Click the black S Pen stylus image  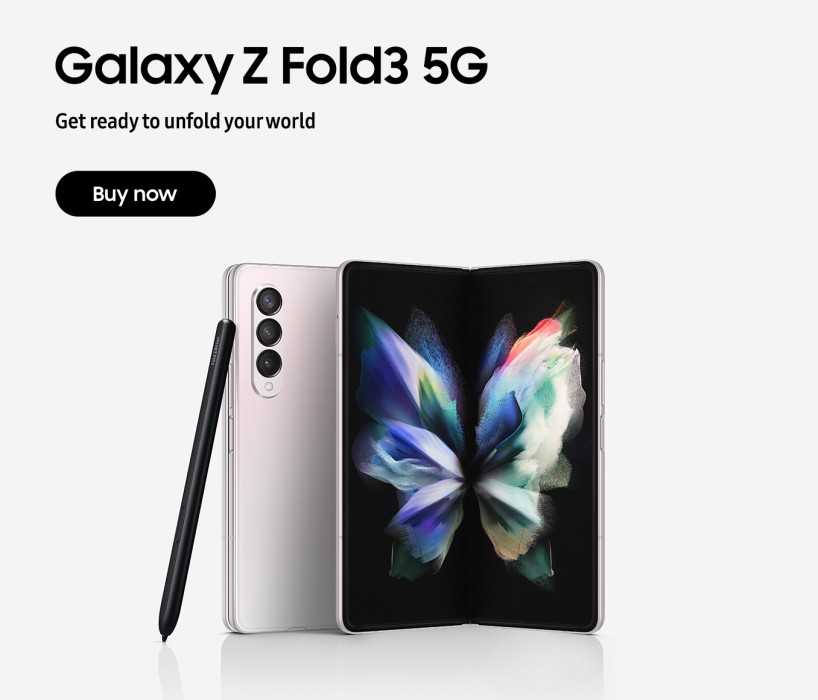[x=197, y=480]
